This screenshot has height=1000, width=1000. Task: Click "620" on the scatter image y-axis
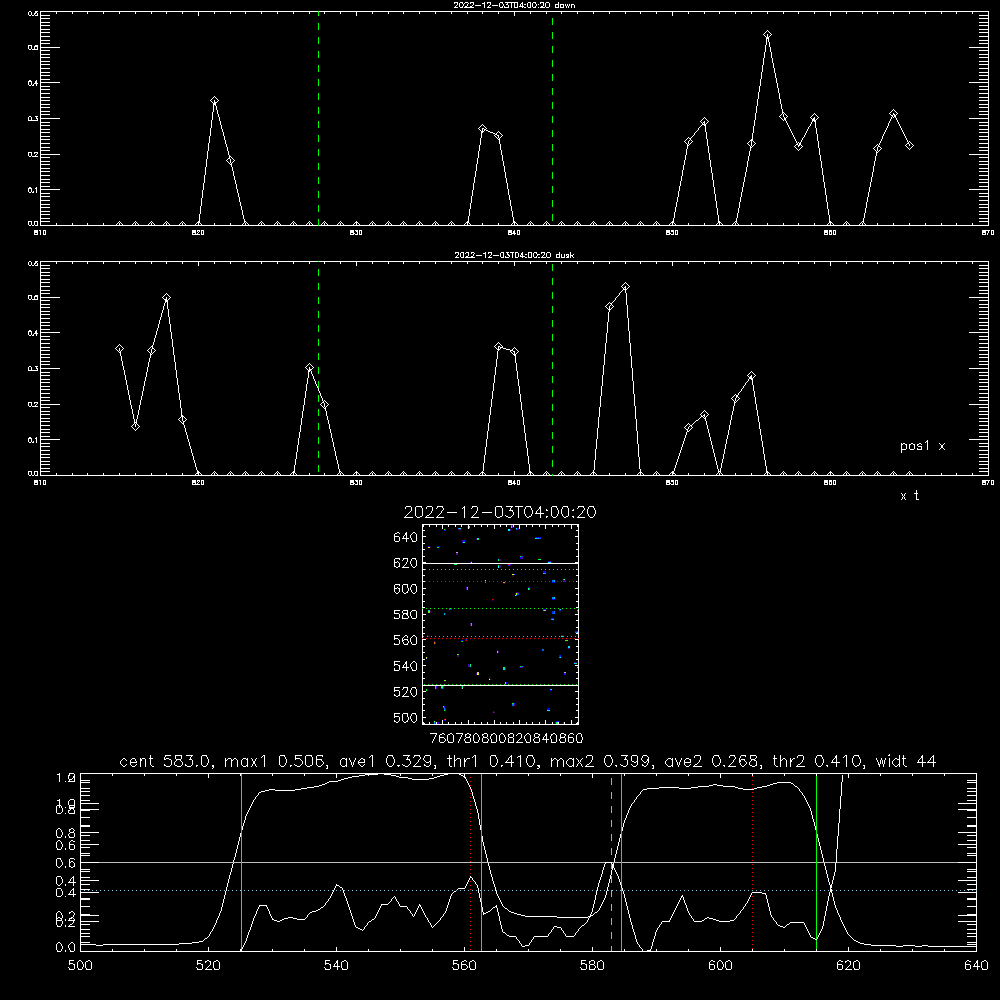pyautogui.click(x=406, y=563)
